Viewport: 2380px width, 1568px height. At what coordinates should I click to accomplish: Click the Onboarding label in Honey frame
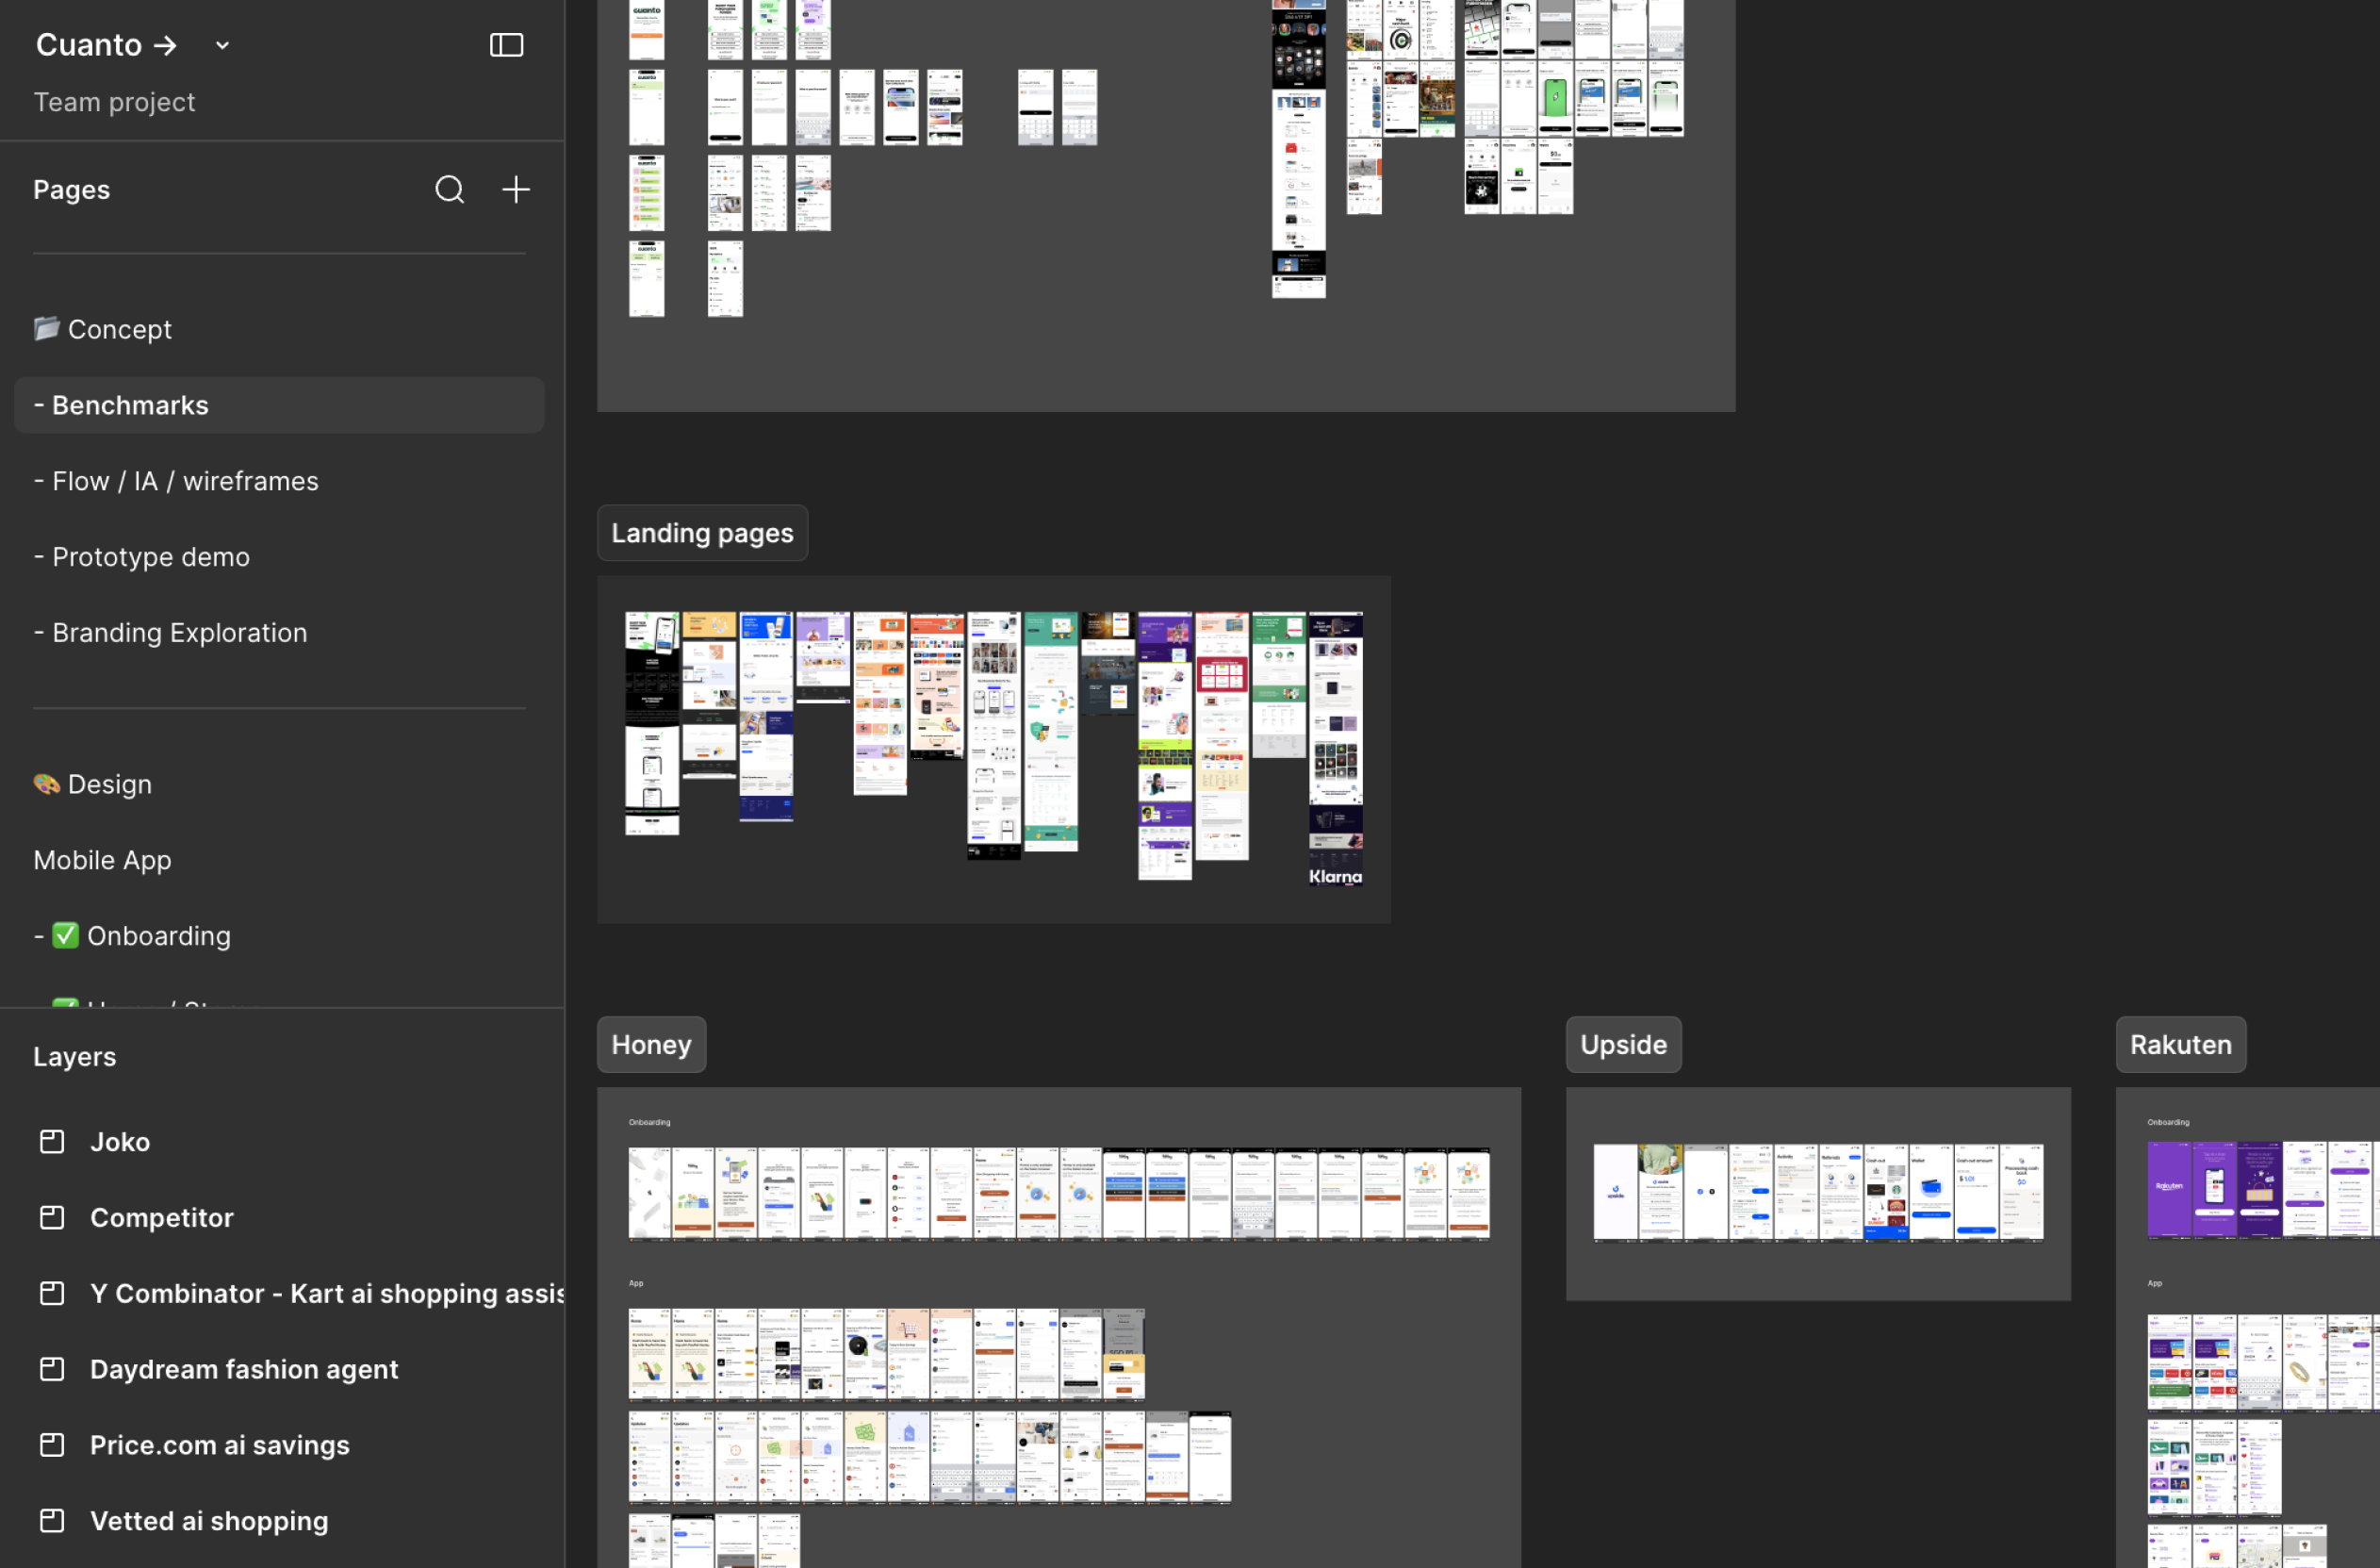pyautogui.click(x=650, y=1122)
